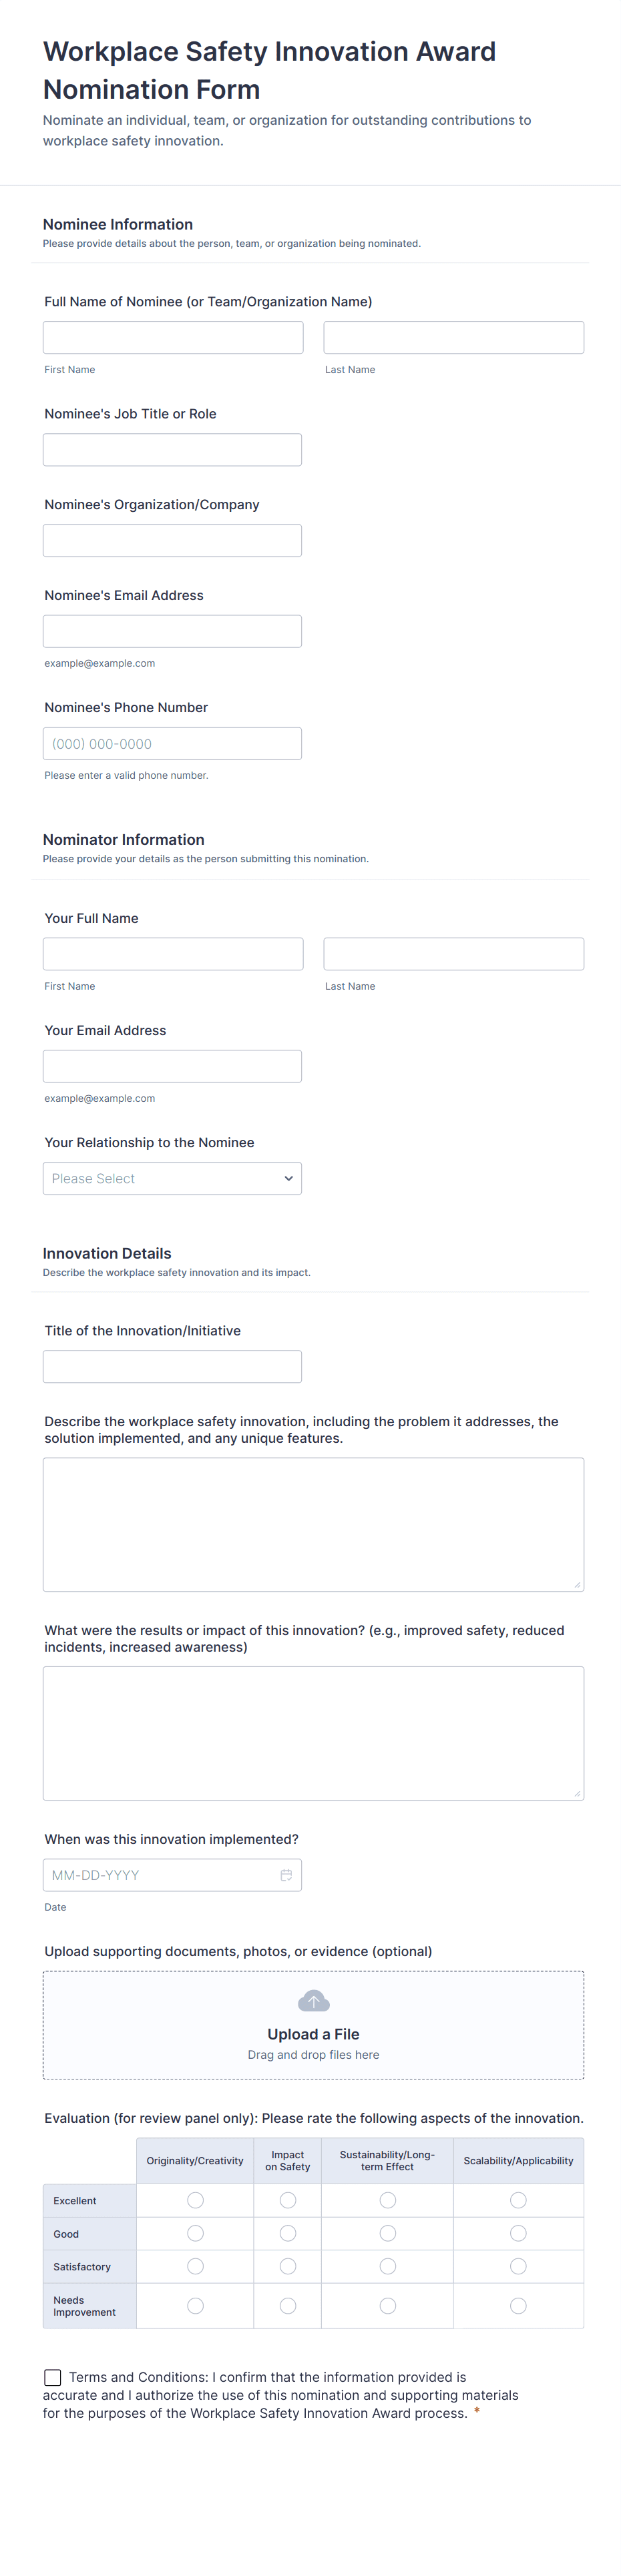Click the calendar icon in date field
The width and height of the screenshot is (621, 2576).
pos(286,1875)
